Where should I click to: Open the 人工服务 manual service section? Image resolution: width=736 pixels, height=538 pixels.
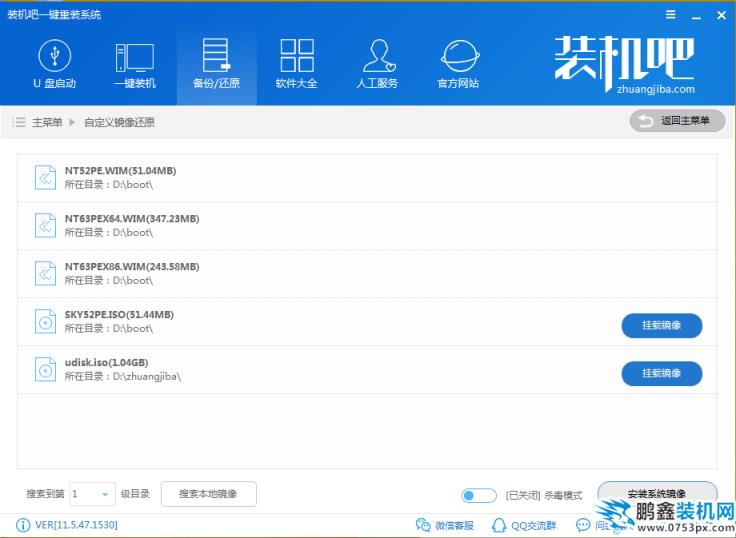pos(377,65)
